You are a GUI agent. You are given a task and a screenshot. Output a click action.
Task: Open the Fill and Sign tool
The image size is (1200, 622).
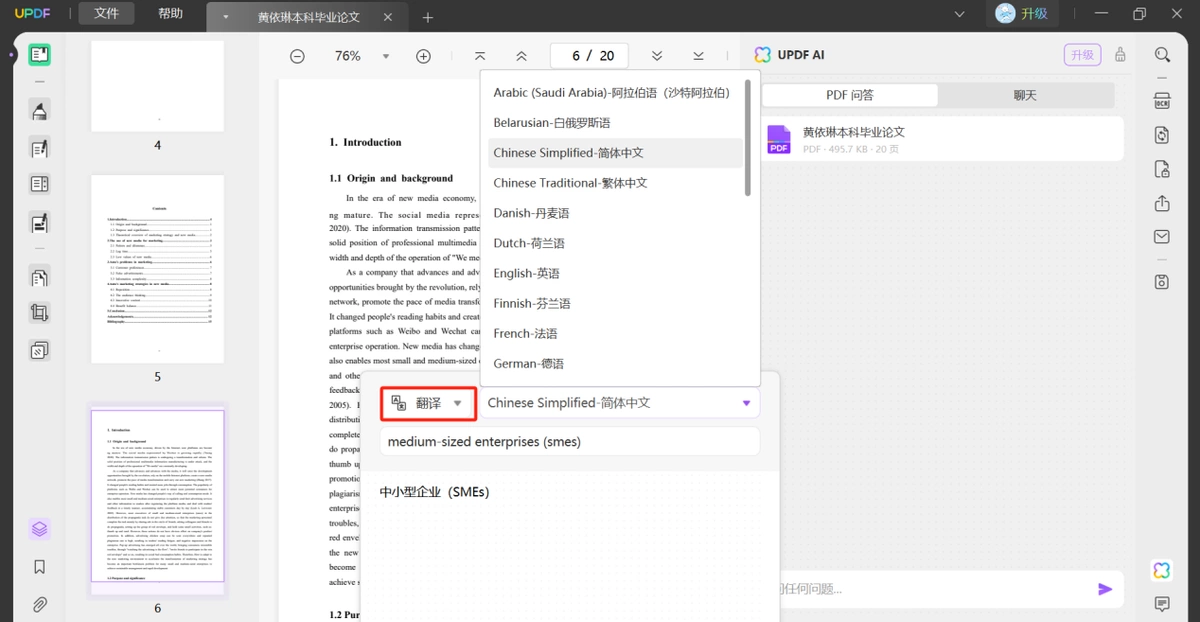click(40, 222)
